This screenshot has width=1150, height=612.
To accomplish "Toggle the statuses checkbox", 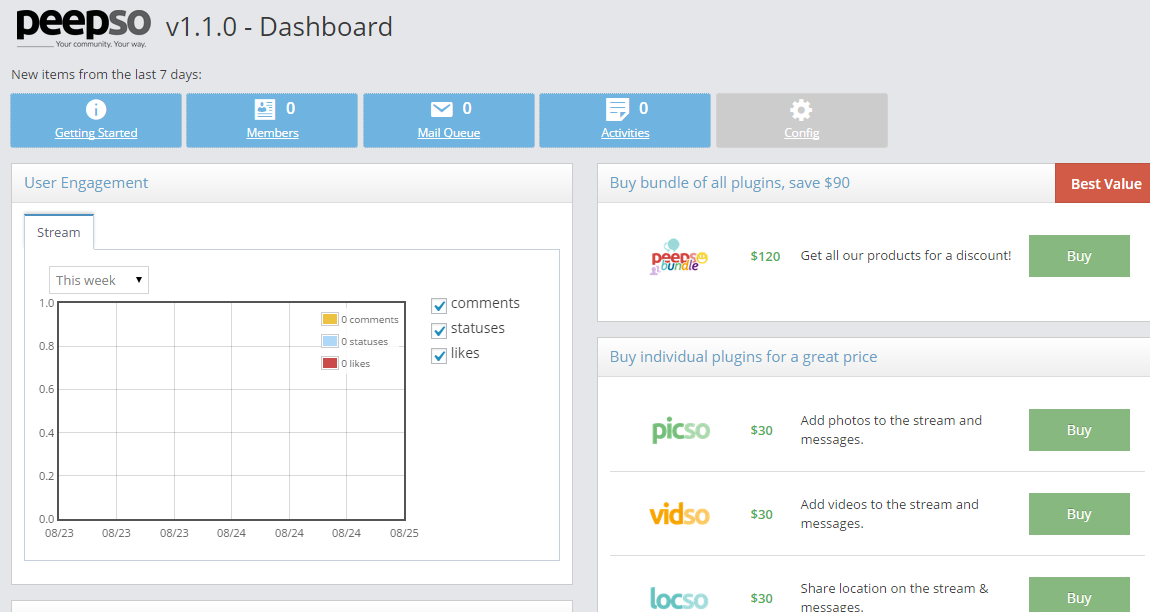I will [439, 330].
